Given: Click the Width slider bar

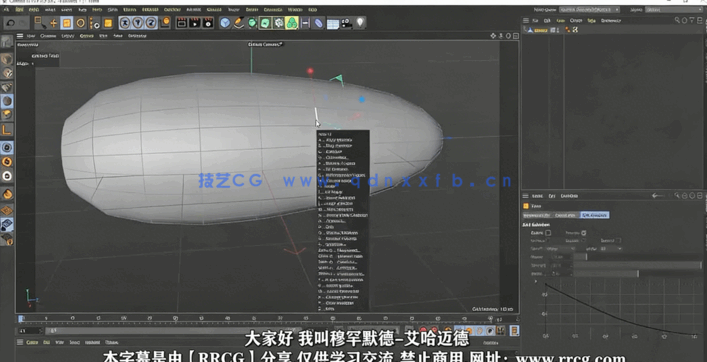Looking at the screenshot, I should click(x=637, y=274).
